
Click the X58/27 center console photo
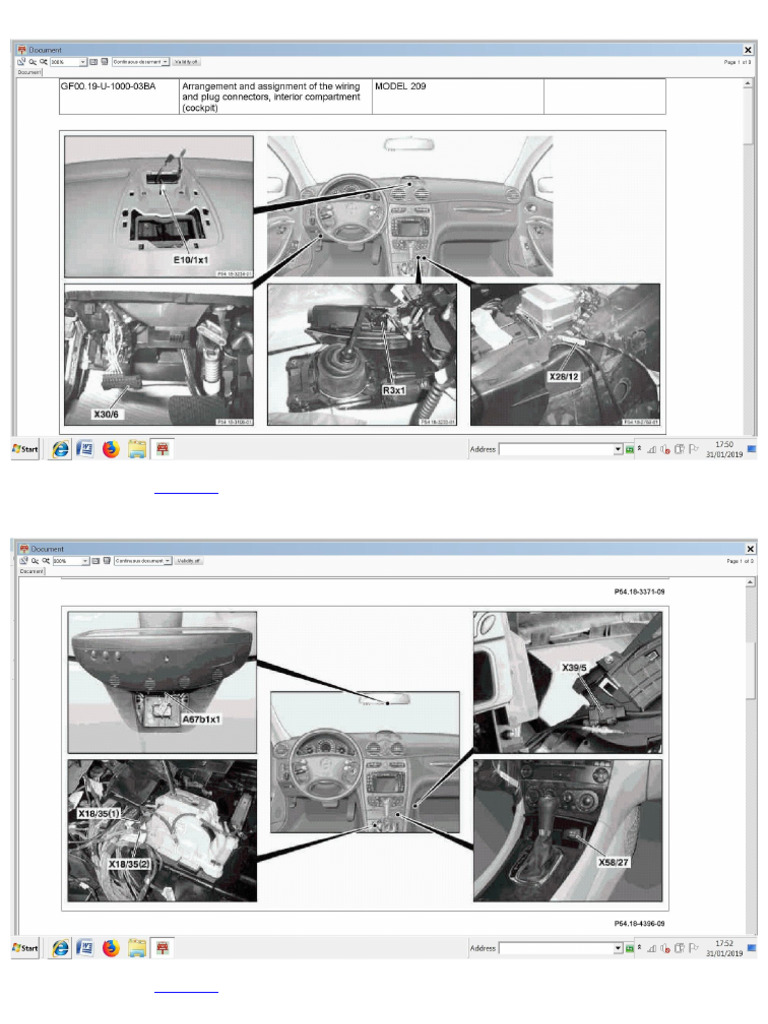pyautogui.click(x=568, y=830)
